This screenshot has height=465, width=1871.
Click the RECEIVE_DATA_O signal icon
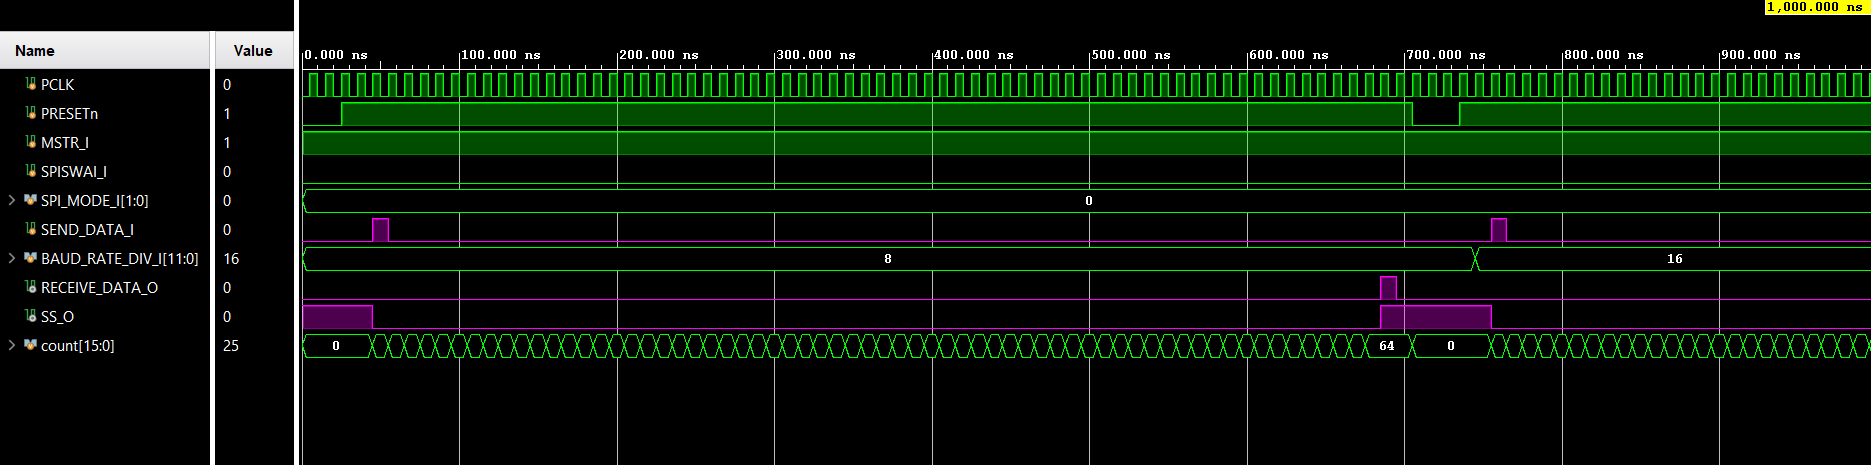pyautogui.click(x=31, y=288)
